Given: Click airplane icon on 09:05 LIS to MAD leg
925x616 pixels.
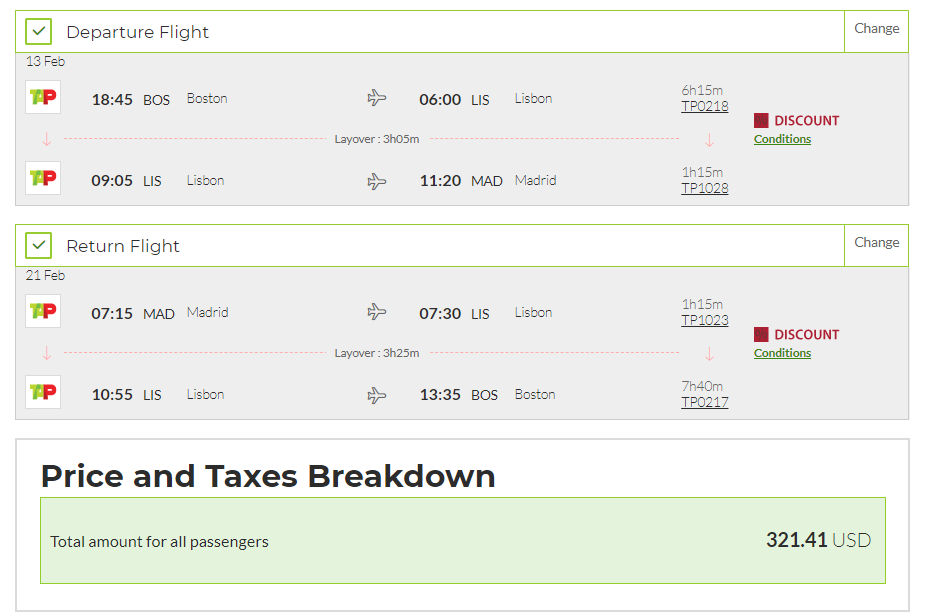Looking at the screenshot, I should 377,181.
